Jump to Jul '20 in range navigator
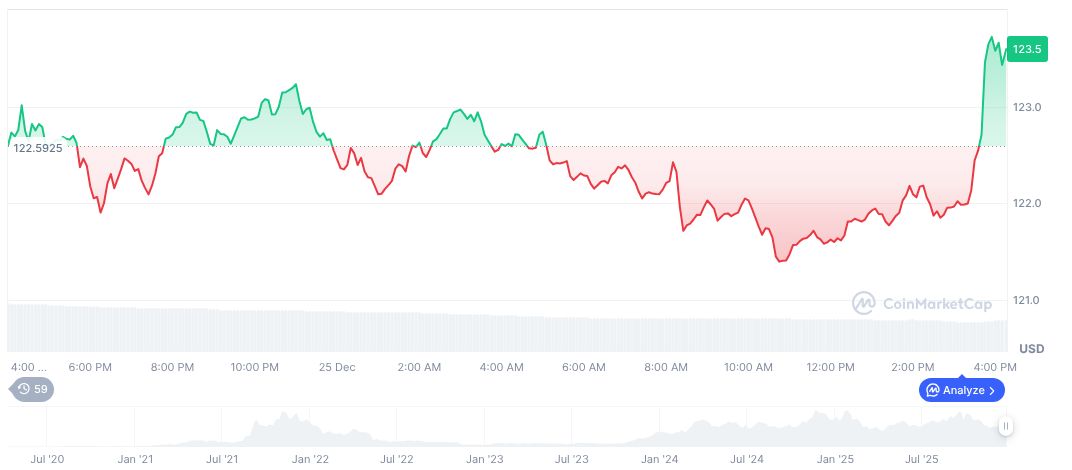 coord(47,460)
